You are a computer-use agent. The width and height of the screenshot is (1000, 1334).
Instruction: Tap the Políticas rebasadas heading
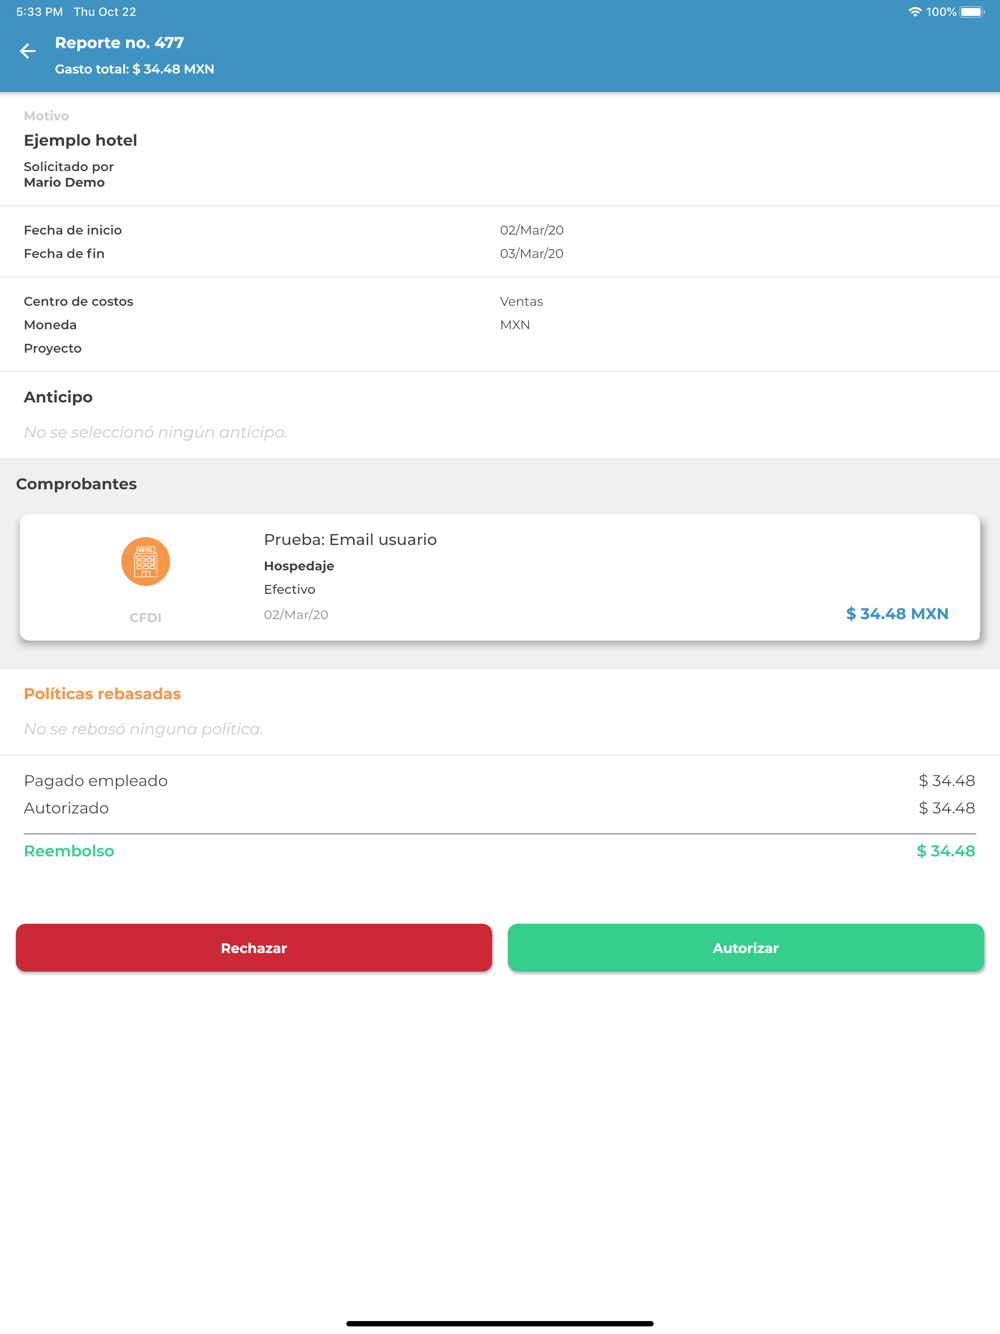pyautogui.click(x=102, y=694)
